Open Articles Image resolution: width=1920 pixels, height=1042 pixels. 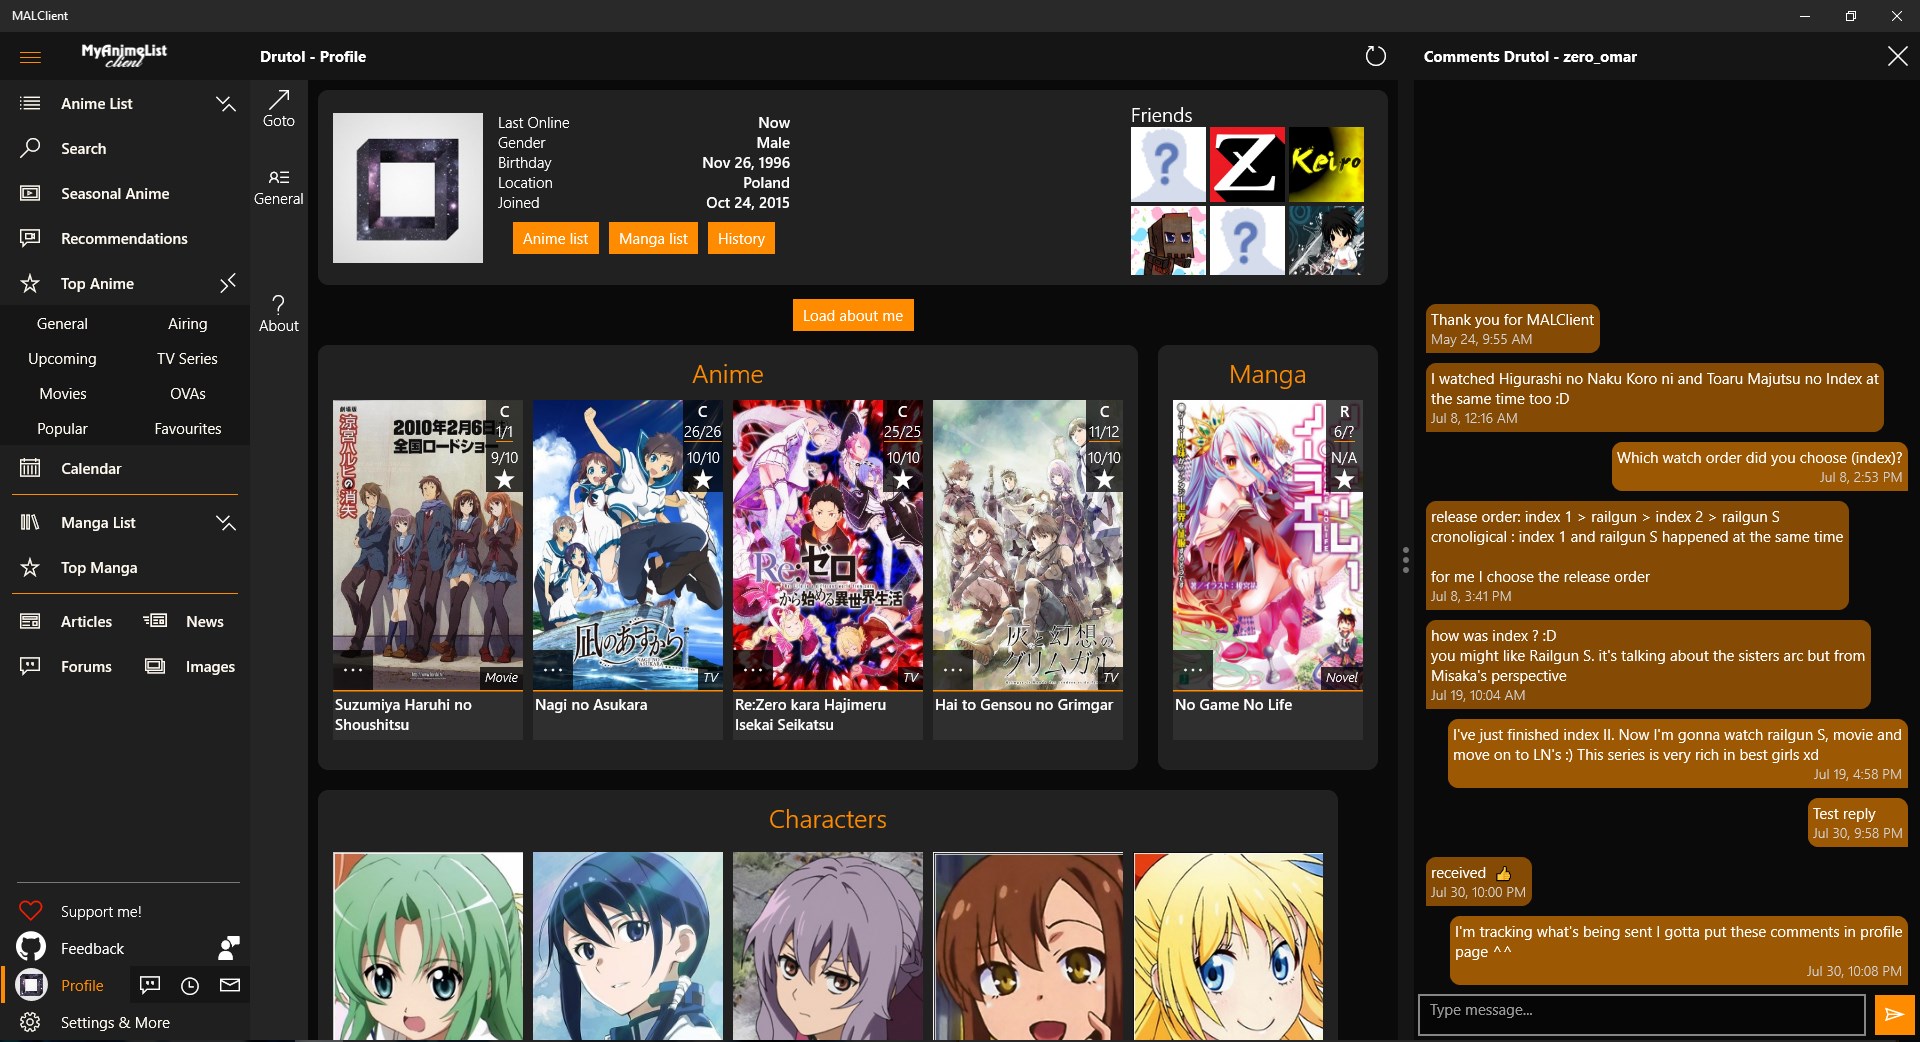(66, 621)
